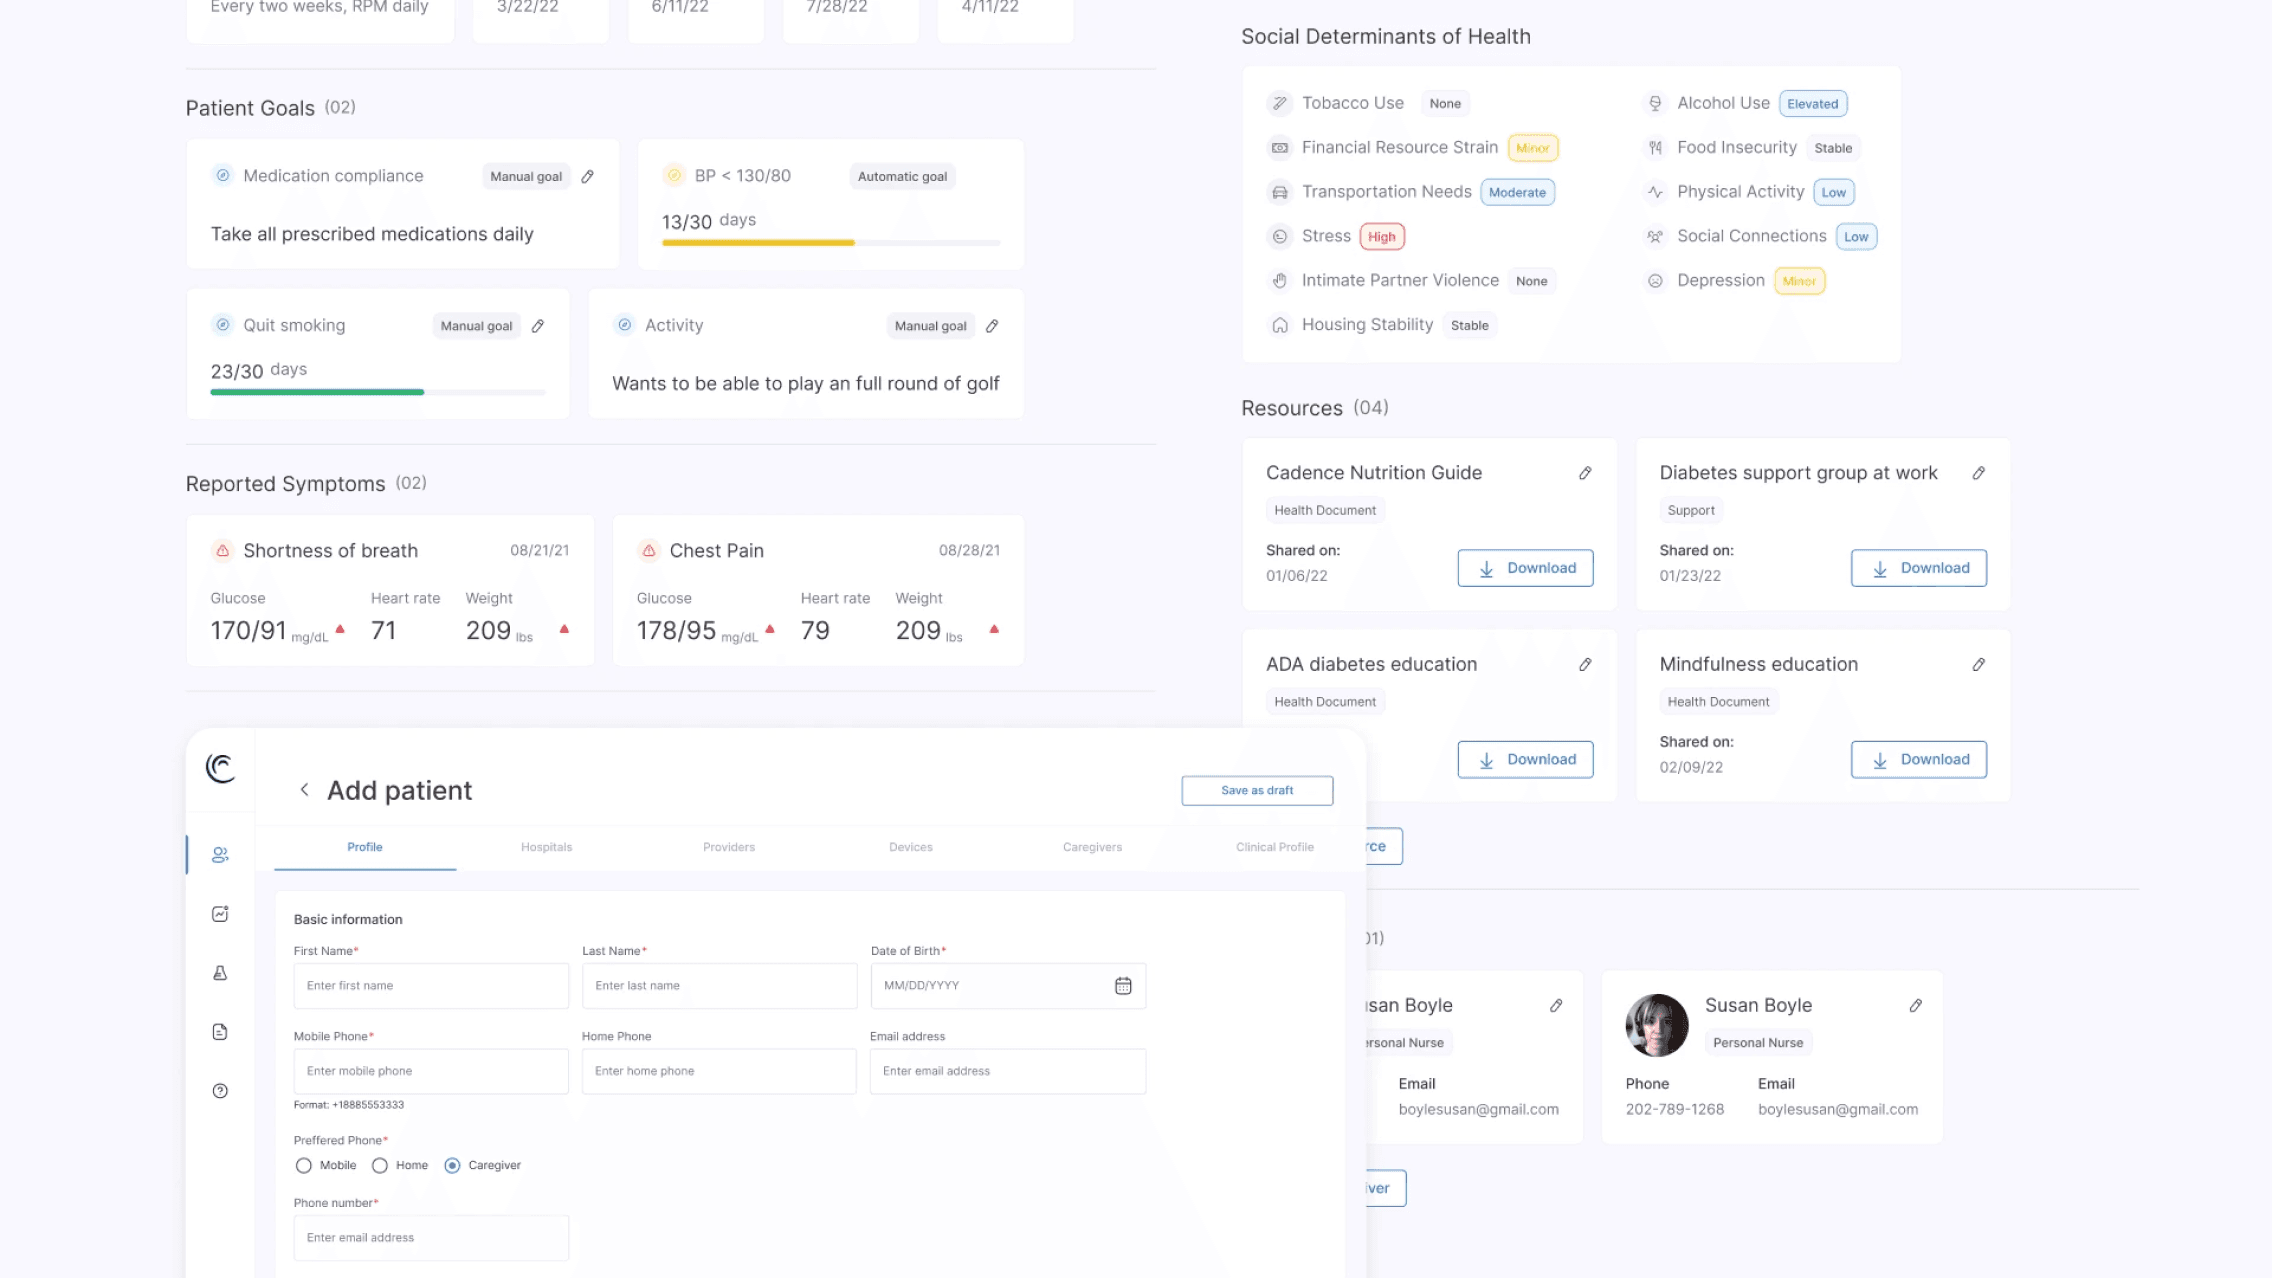
Task: Click the Quit smoking progress bar
Action: tap(378, 392)
